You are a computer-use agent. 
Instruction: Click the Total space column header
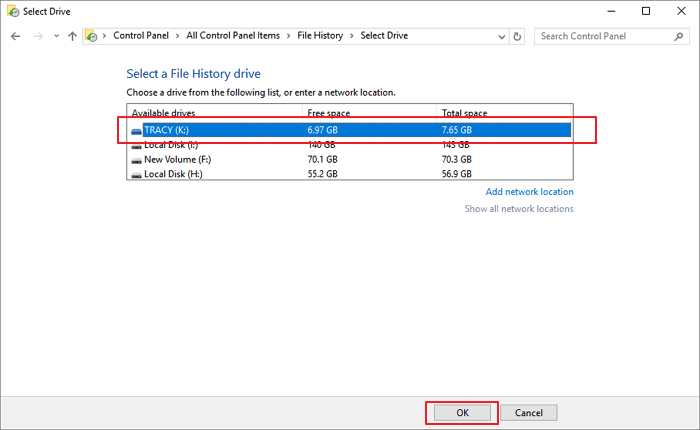tap(464, 113)
